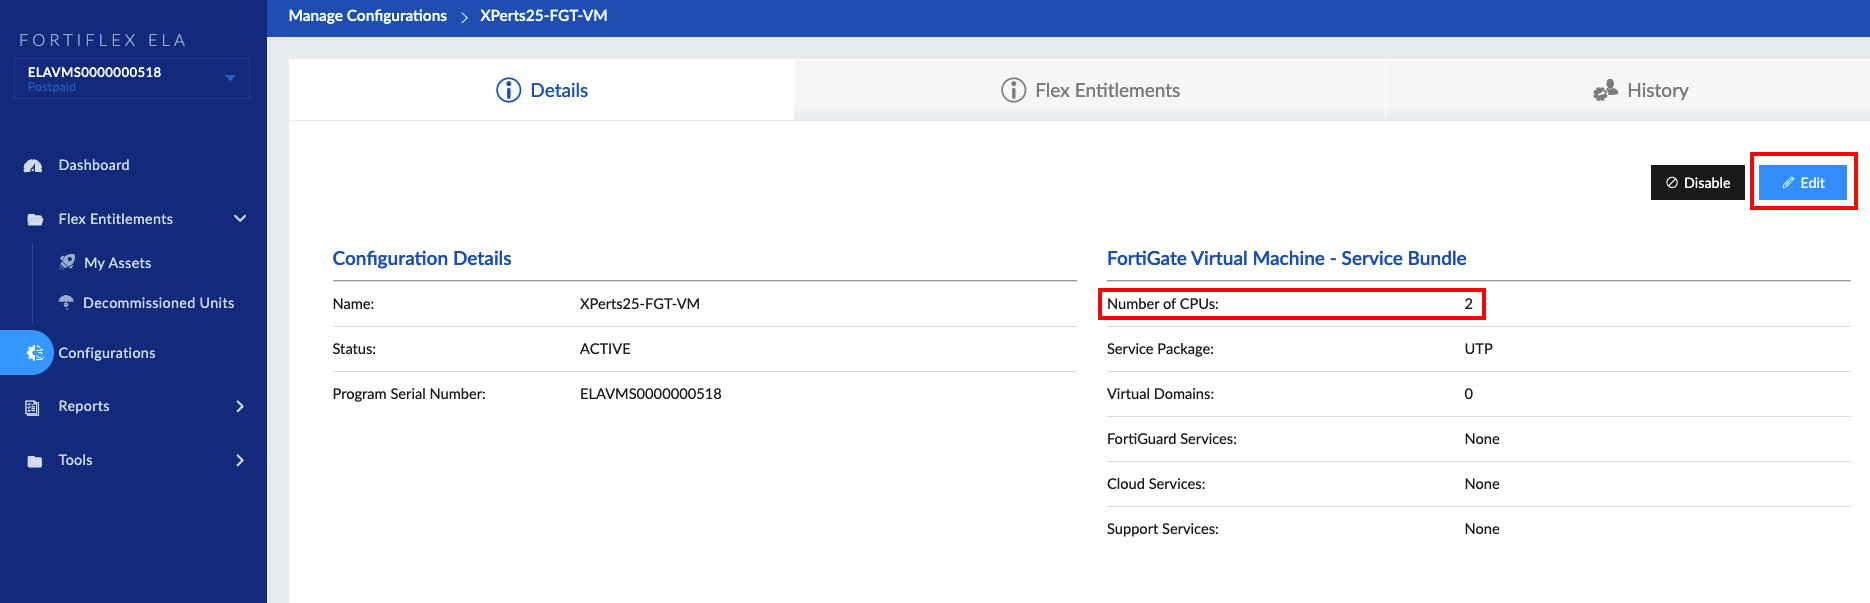Click the Virtual Domains value 0
This screenshot has width=1870, height=603.
[x=1468, y=394]
